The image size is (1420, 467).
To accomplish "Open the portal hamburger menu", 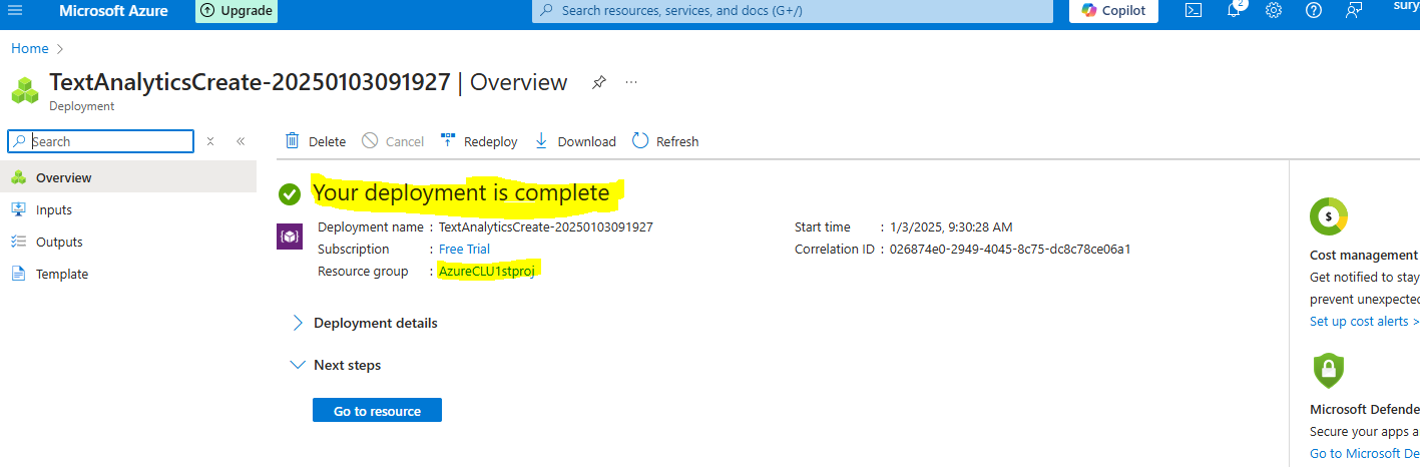I will click(16, 10).
